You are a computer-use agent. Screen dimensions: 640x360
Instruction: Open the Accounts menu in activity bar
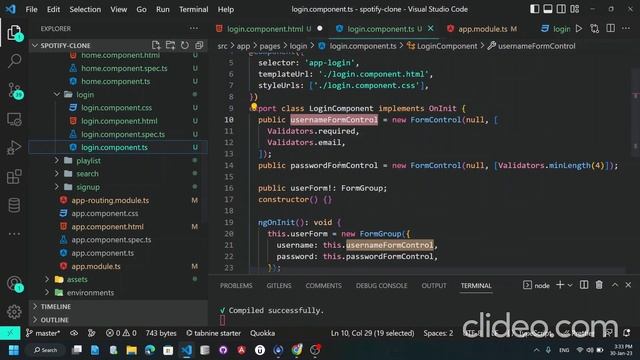pos(14,284)
